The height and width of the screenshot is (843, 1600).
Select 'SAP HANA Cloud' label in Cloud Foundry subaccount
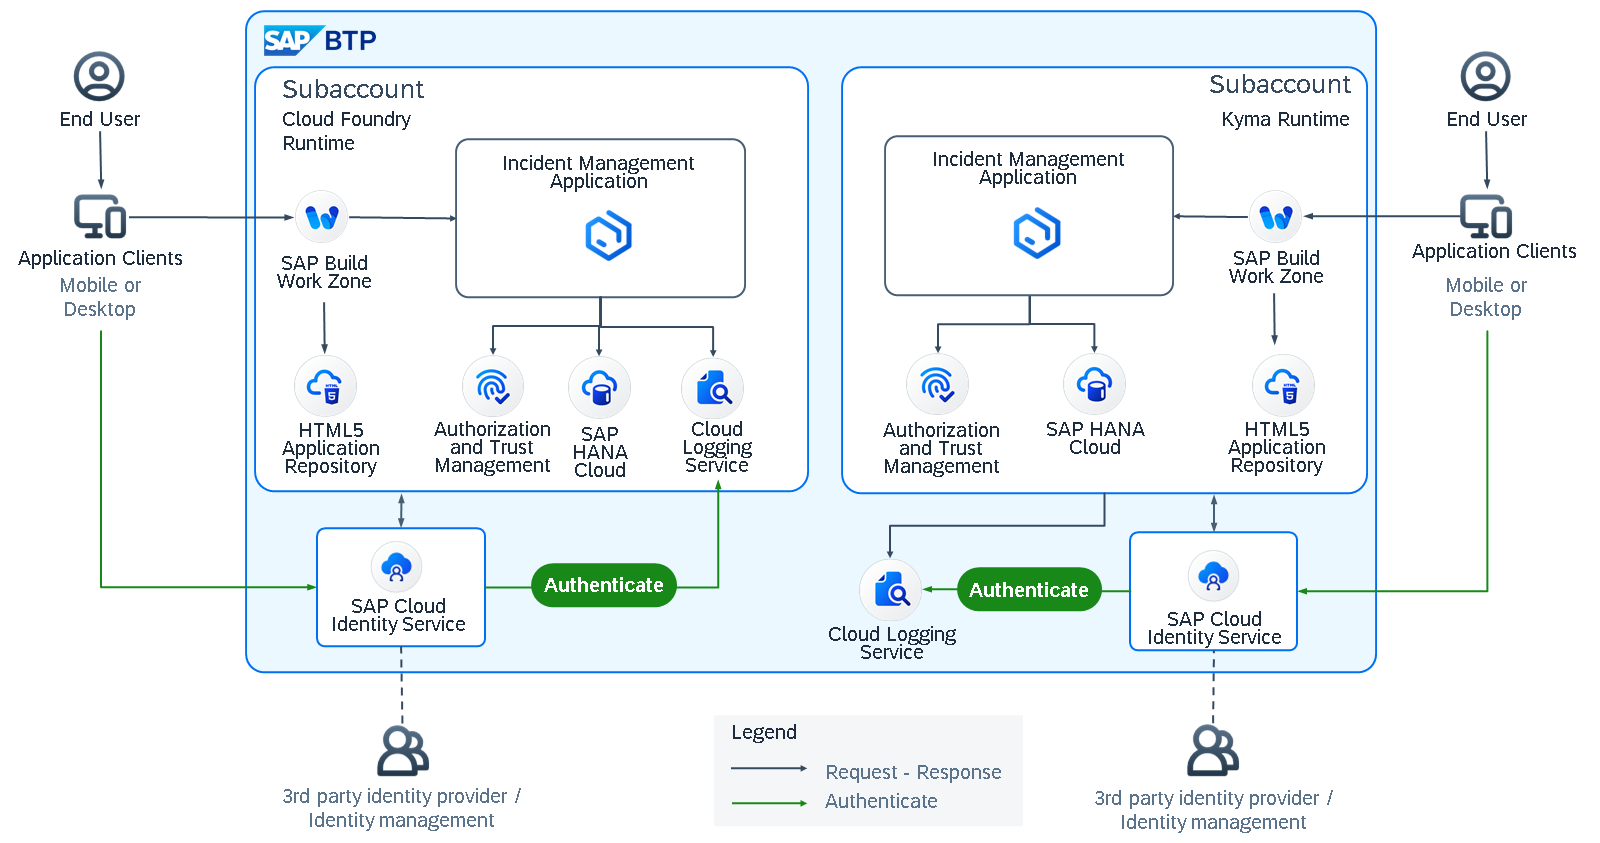coord(600,452)
